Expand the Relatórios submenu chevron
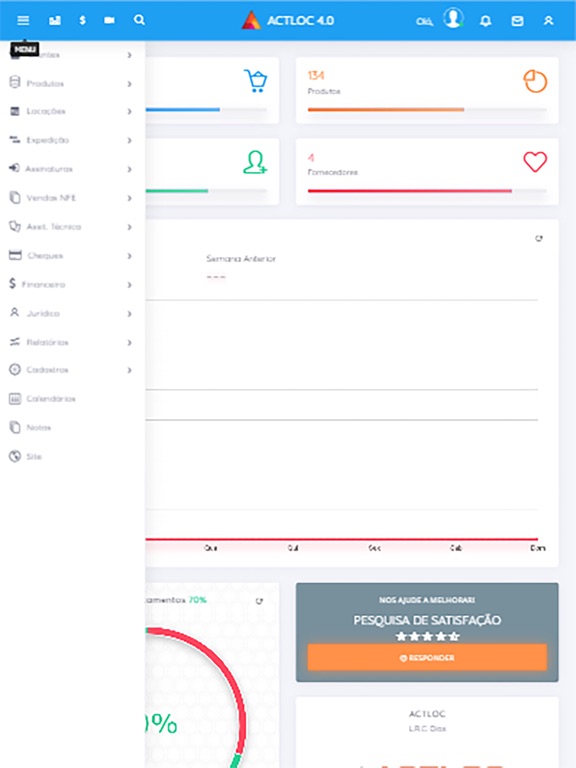The width and height of the screenshot is (576, 768). pyautogui.click(x=129, y=342)
